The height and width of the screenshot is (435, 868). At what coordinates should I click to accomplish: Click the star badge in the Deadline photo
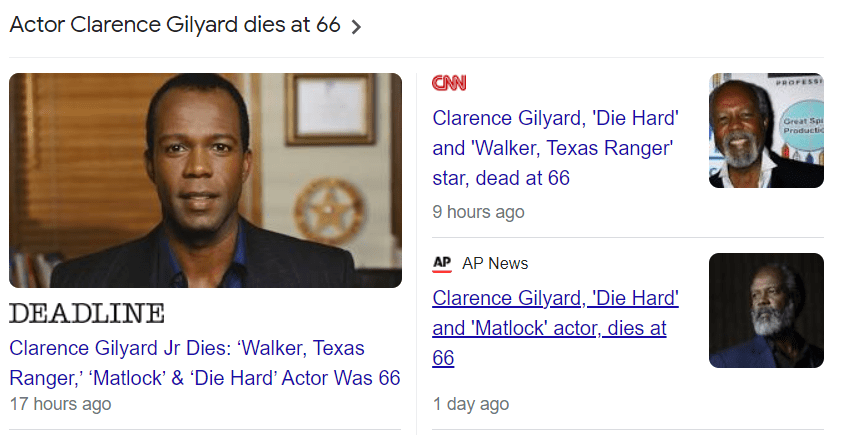(329, 211)
